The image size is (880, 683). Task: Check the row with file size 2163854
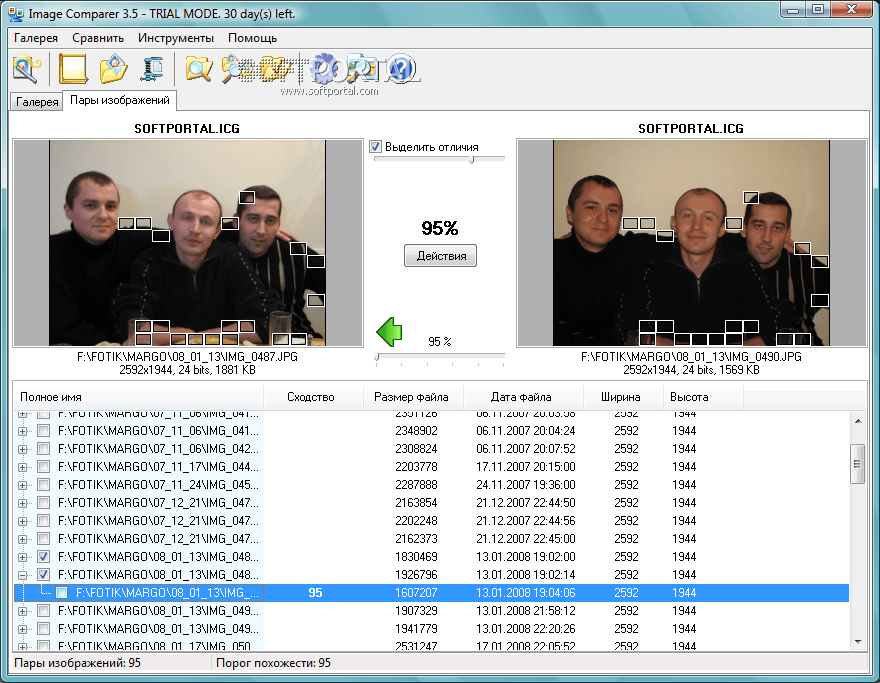[44, 503]
